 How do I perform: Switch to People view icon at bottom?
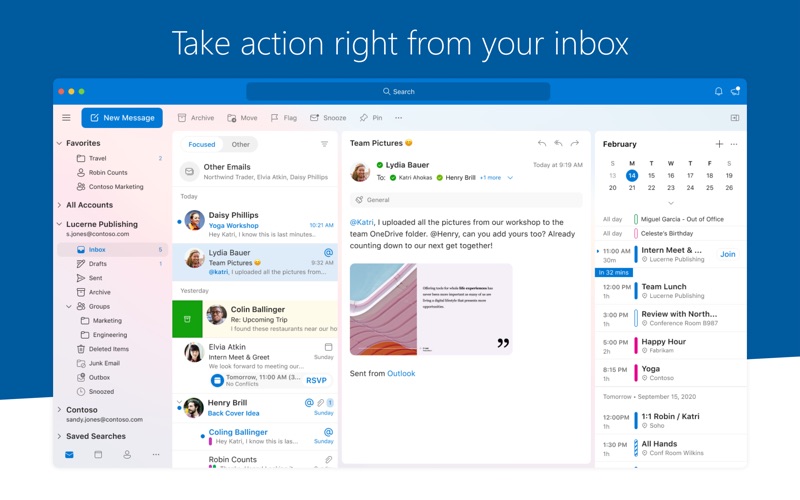pos(127,455)
